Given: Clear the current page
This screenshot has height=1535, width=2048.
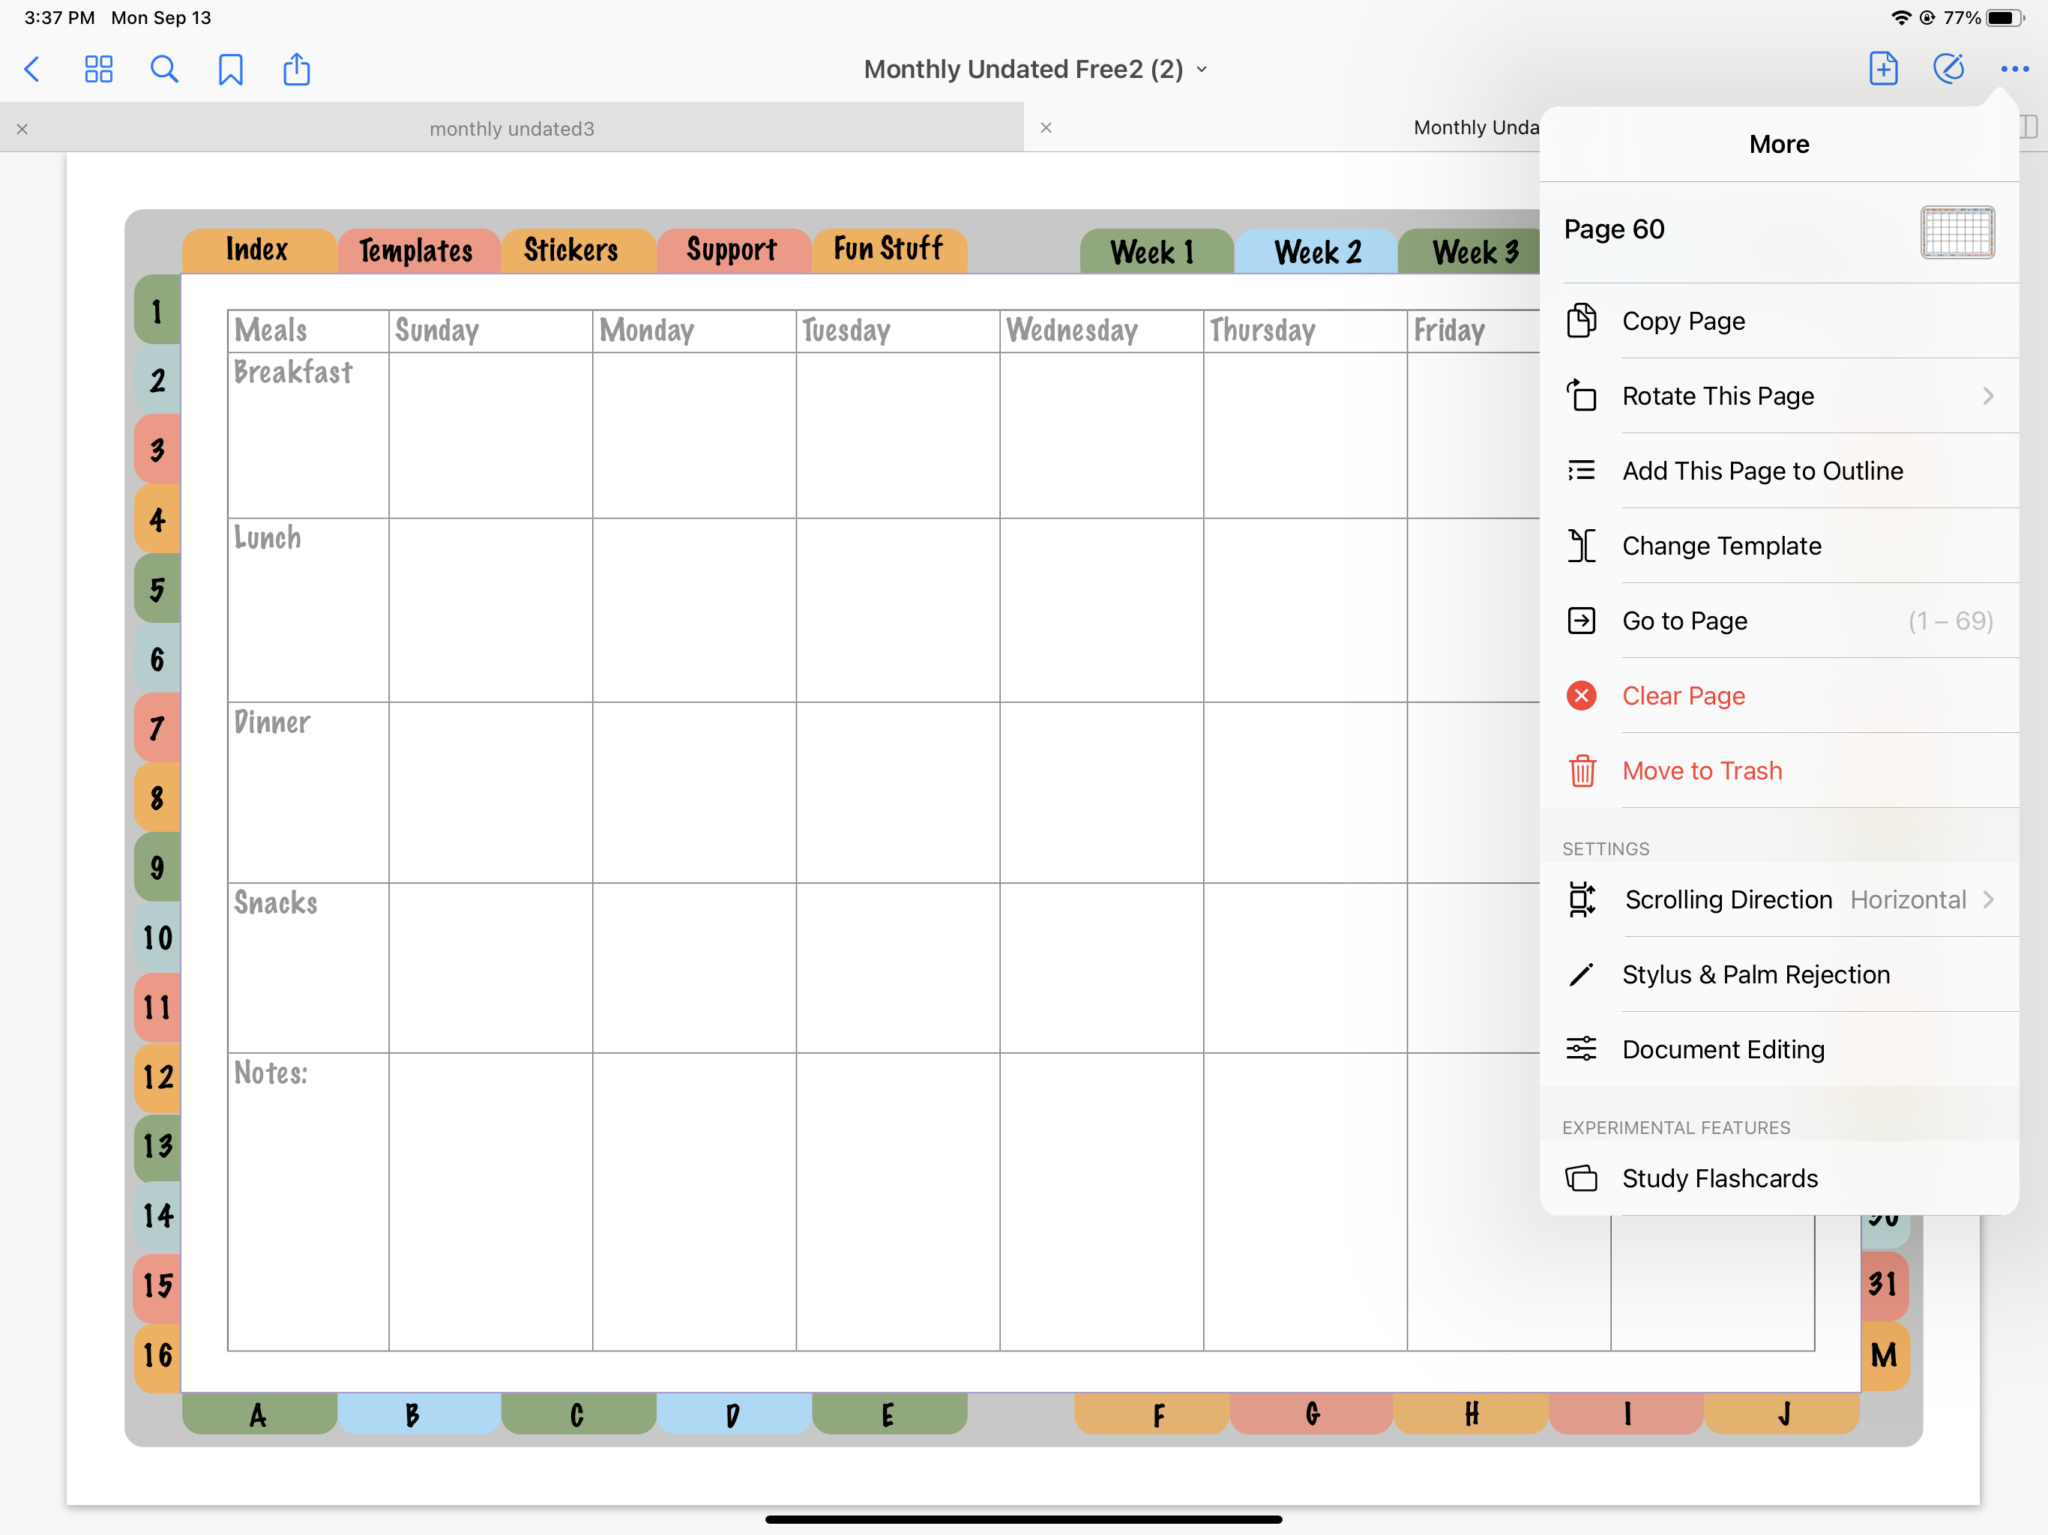Looking at the screenshot, I should point(1683,695).
